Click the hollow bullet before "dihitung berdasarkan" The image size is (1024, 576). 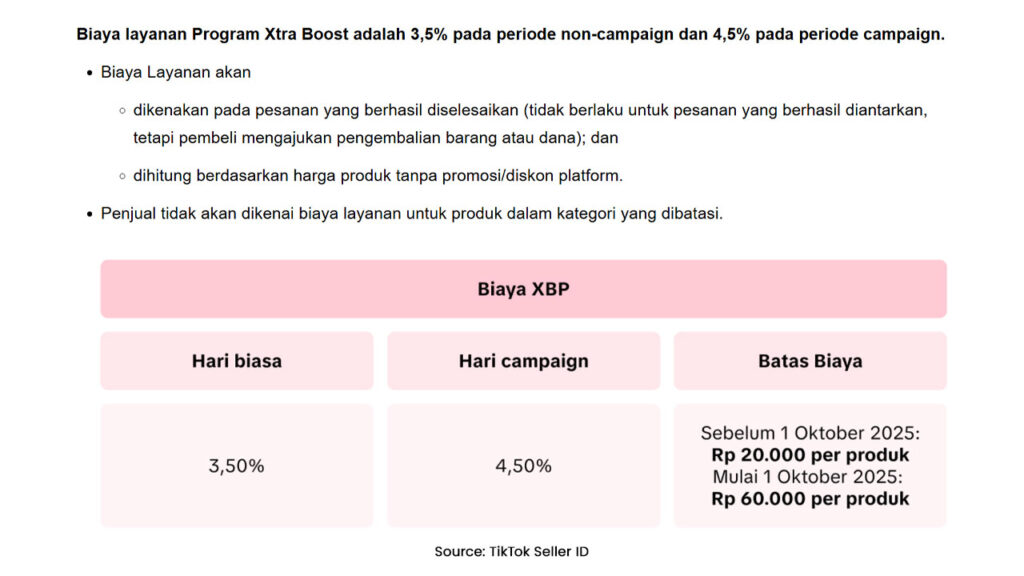pos(122,176)
